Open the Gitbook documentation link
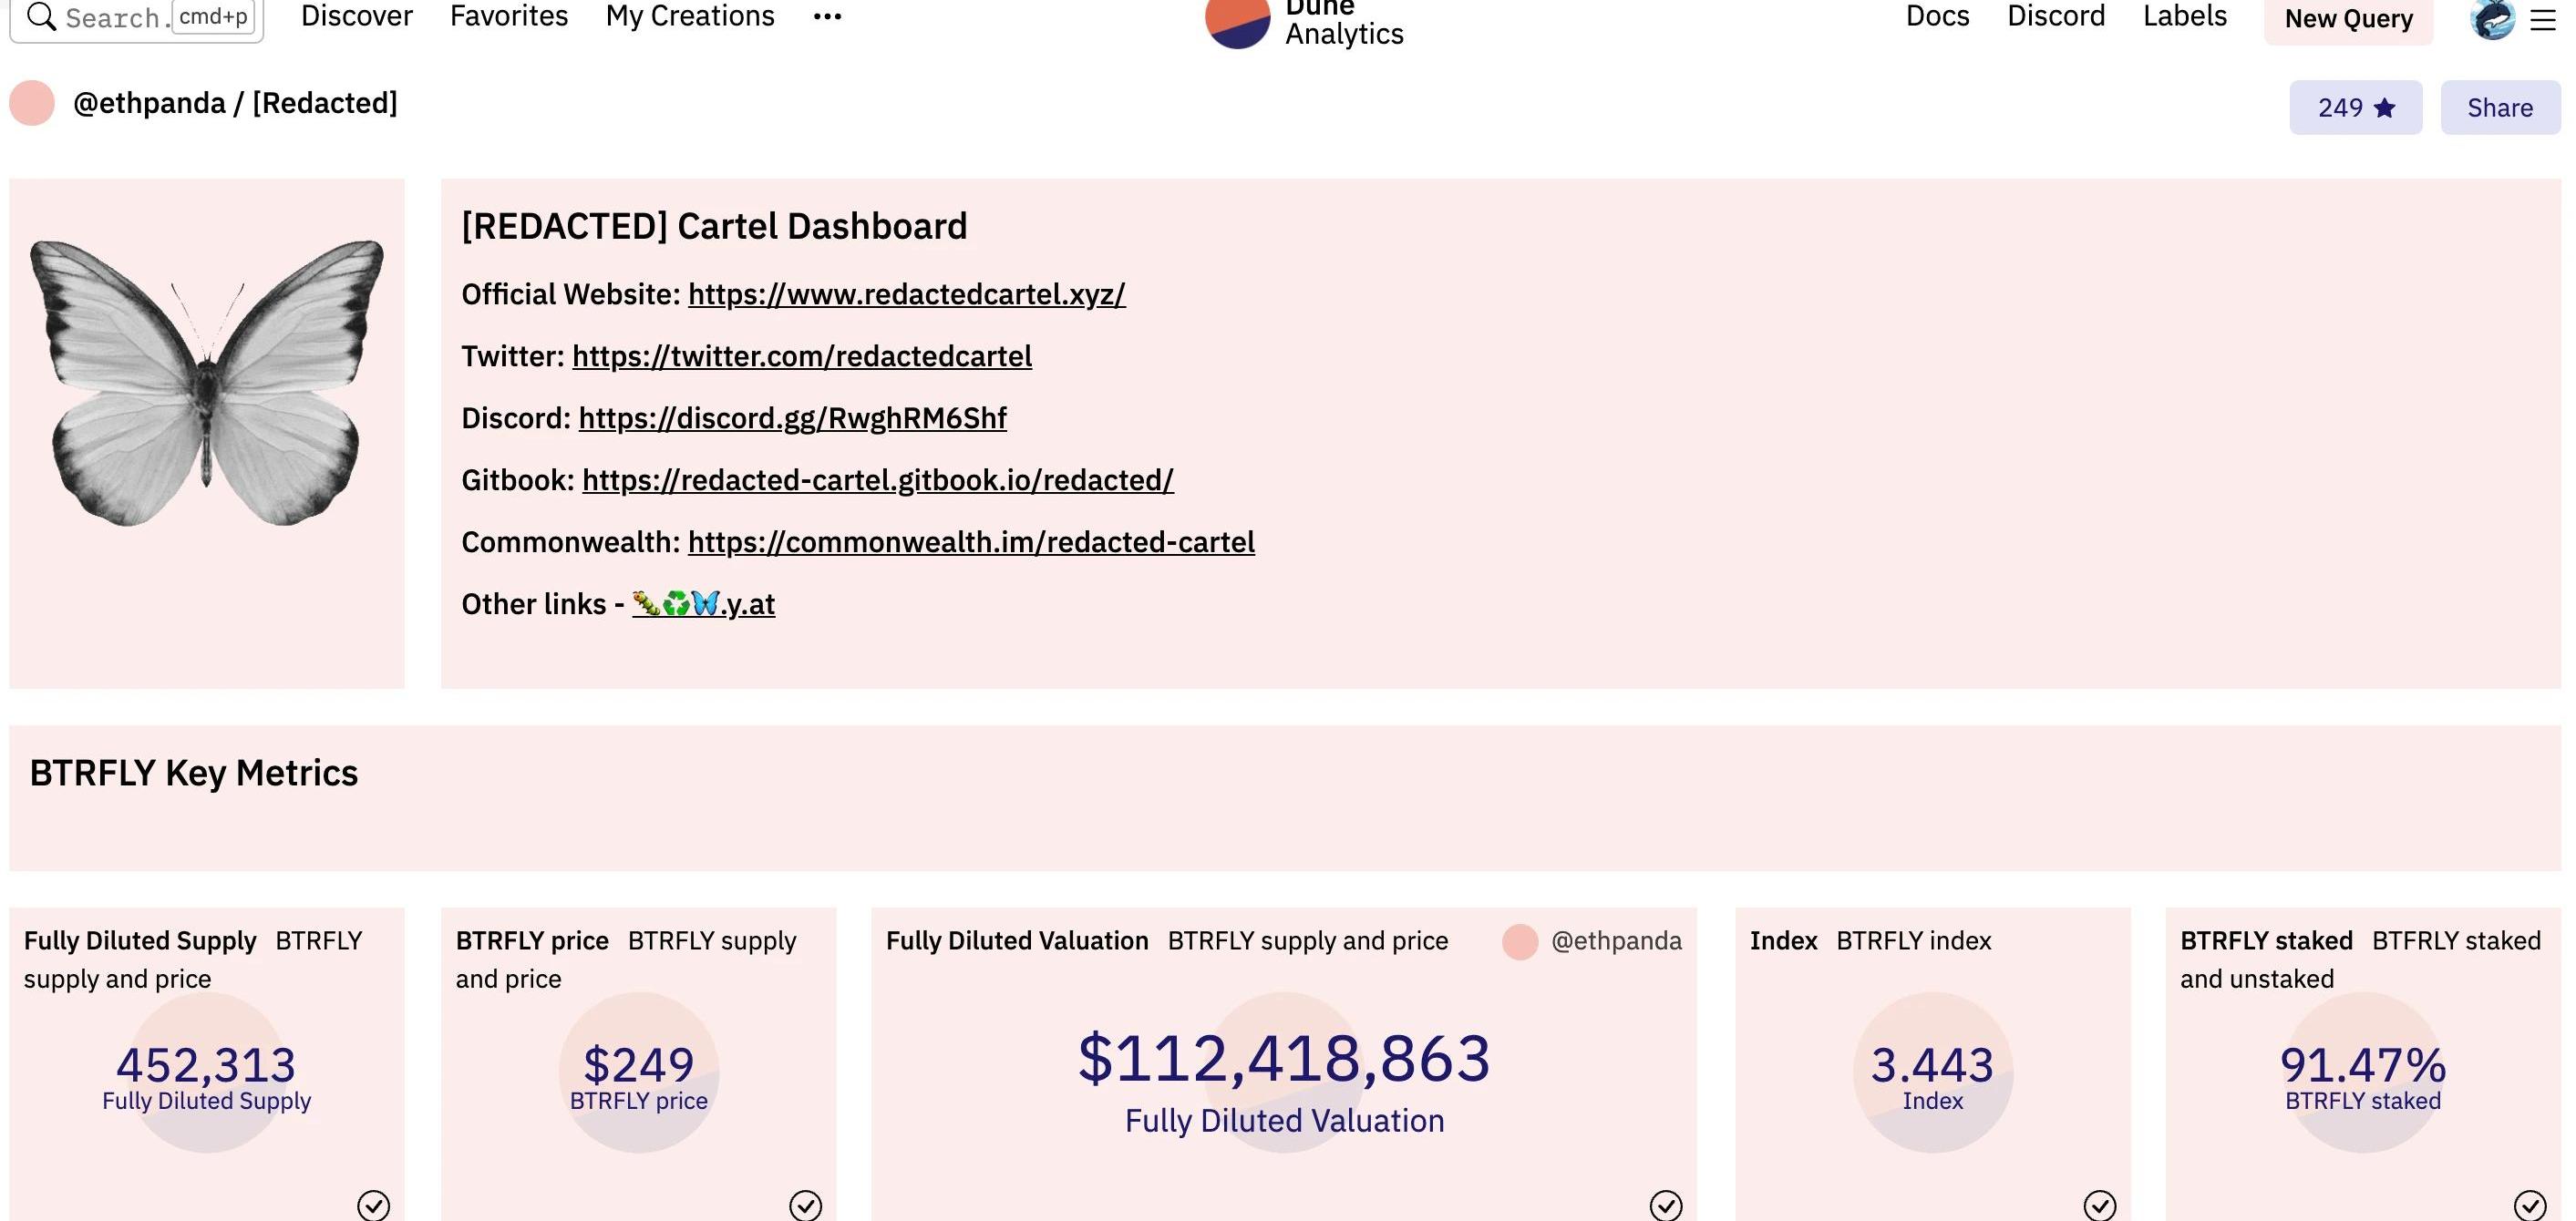The height and width of the screenshot is (1221, 2576). point(878,480)
